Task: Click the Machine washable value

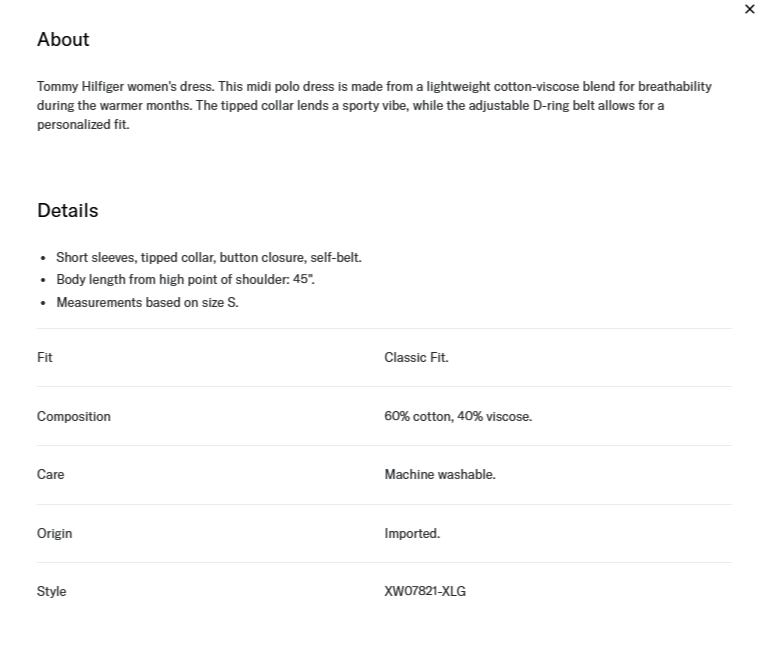Action: coord(440,474)
